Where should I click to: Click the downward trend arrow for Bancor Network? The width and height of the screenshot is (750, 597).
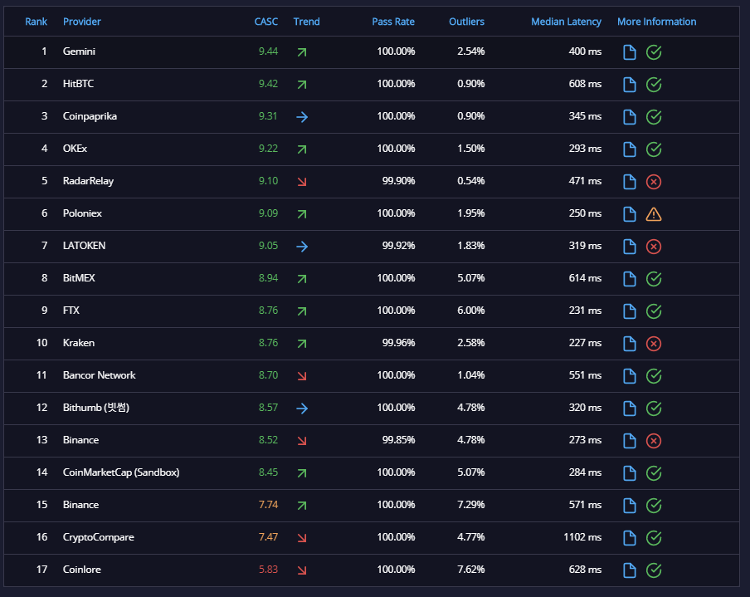point(302,376)
